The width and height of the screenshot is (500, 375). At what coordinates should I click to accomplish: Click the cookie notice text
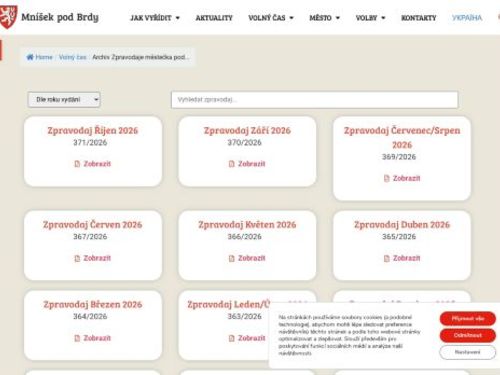pyautogui.click(x=349, y=335)
